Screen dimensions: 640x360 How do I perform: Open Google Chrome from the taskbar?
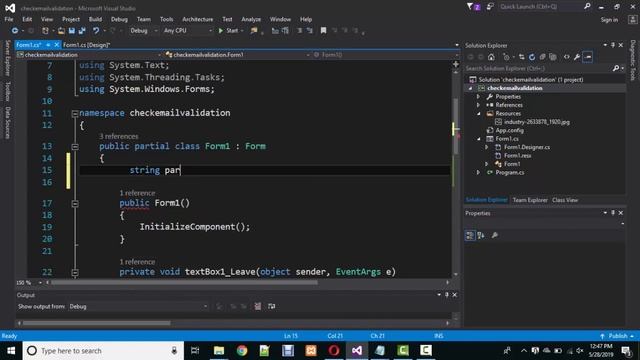[242, 351]
